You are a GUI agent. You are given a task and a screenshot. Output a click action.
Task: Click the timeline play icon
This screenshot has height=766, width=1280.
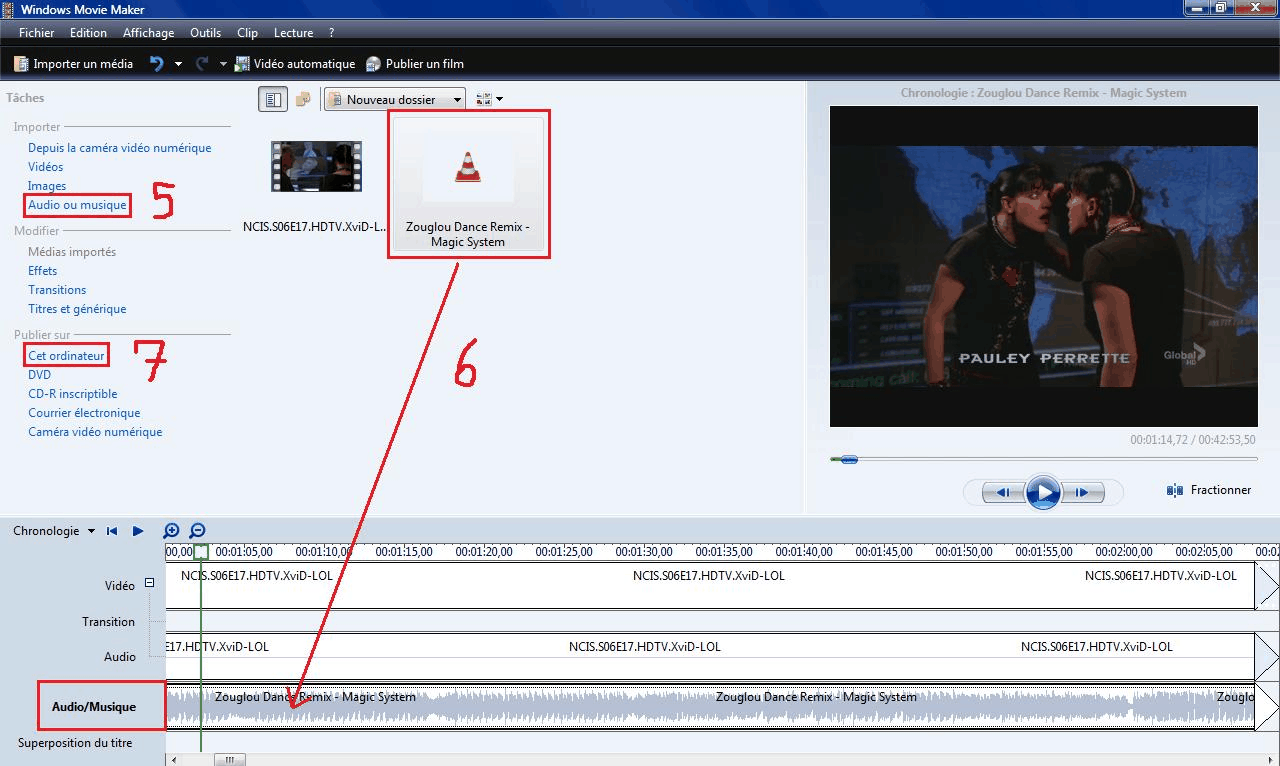pos(138,531)
